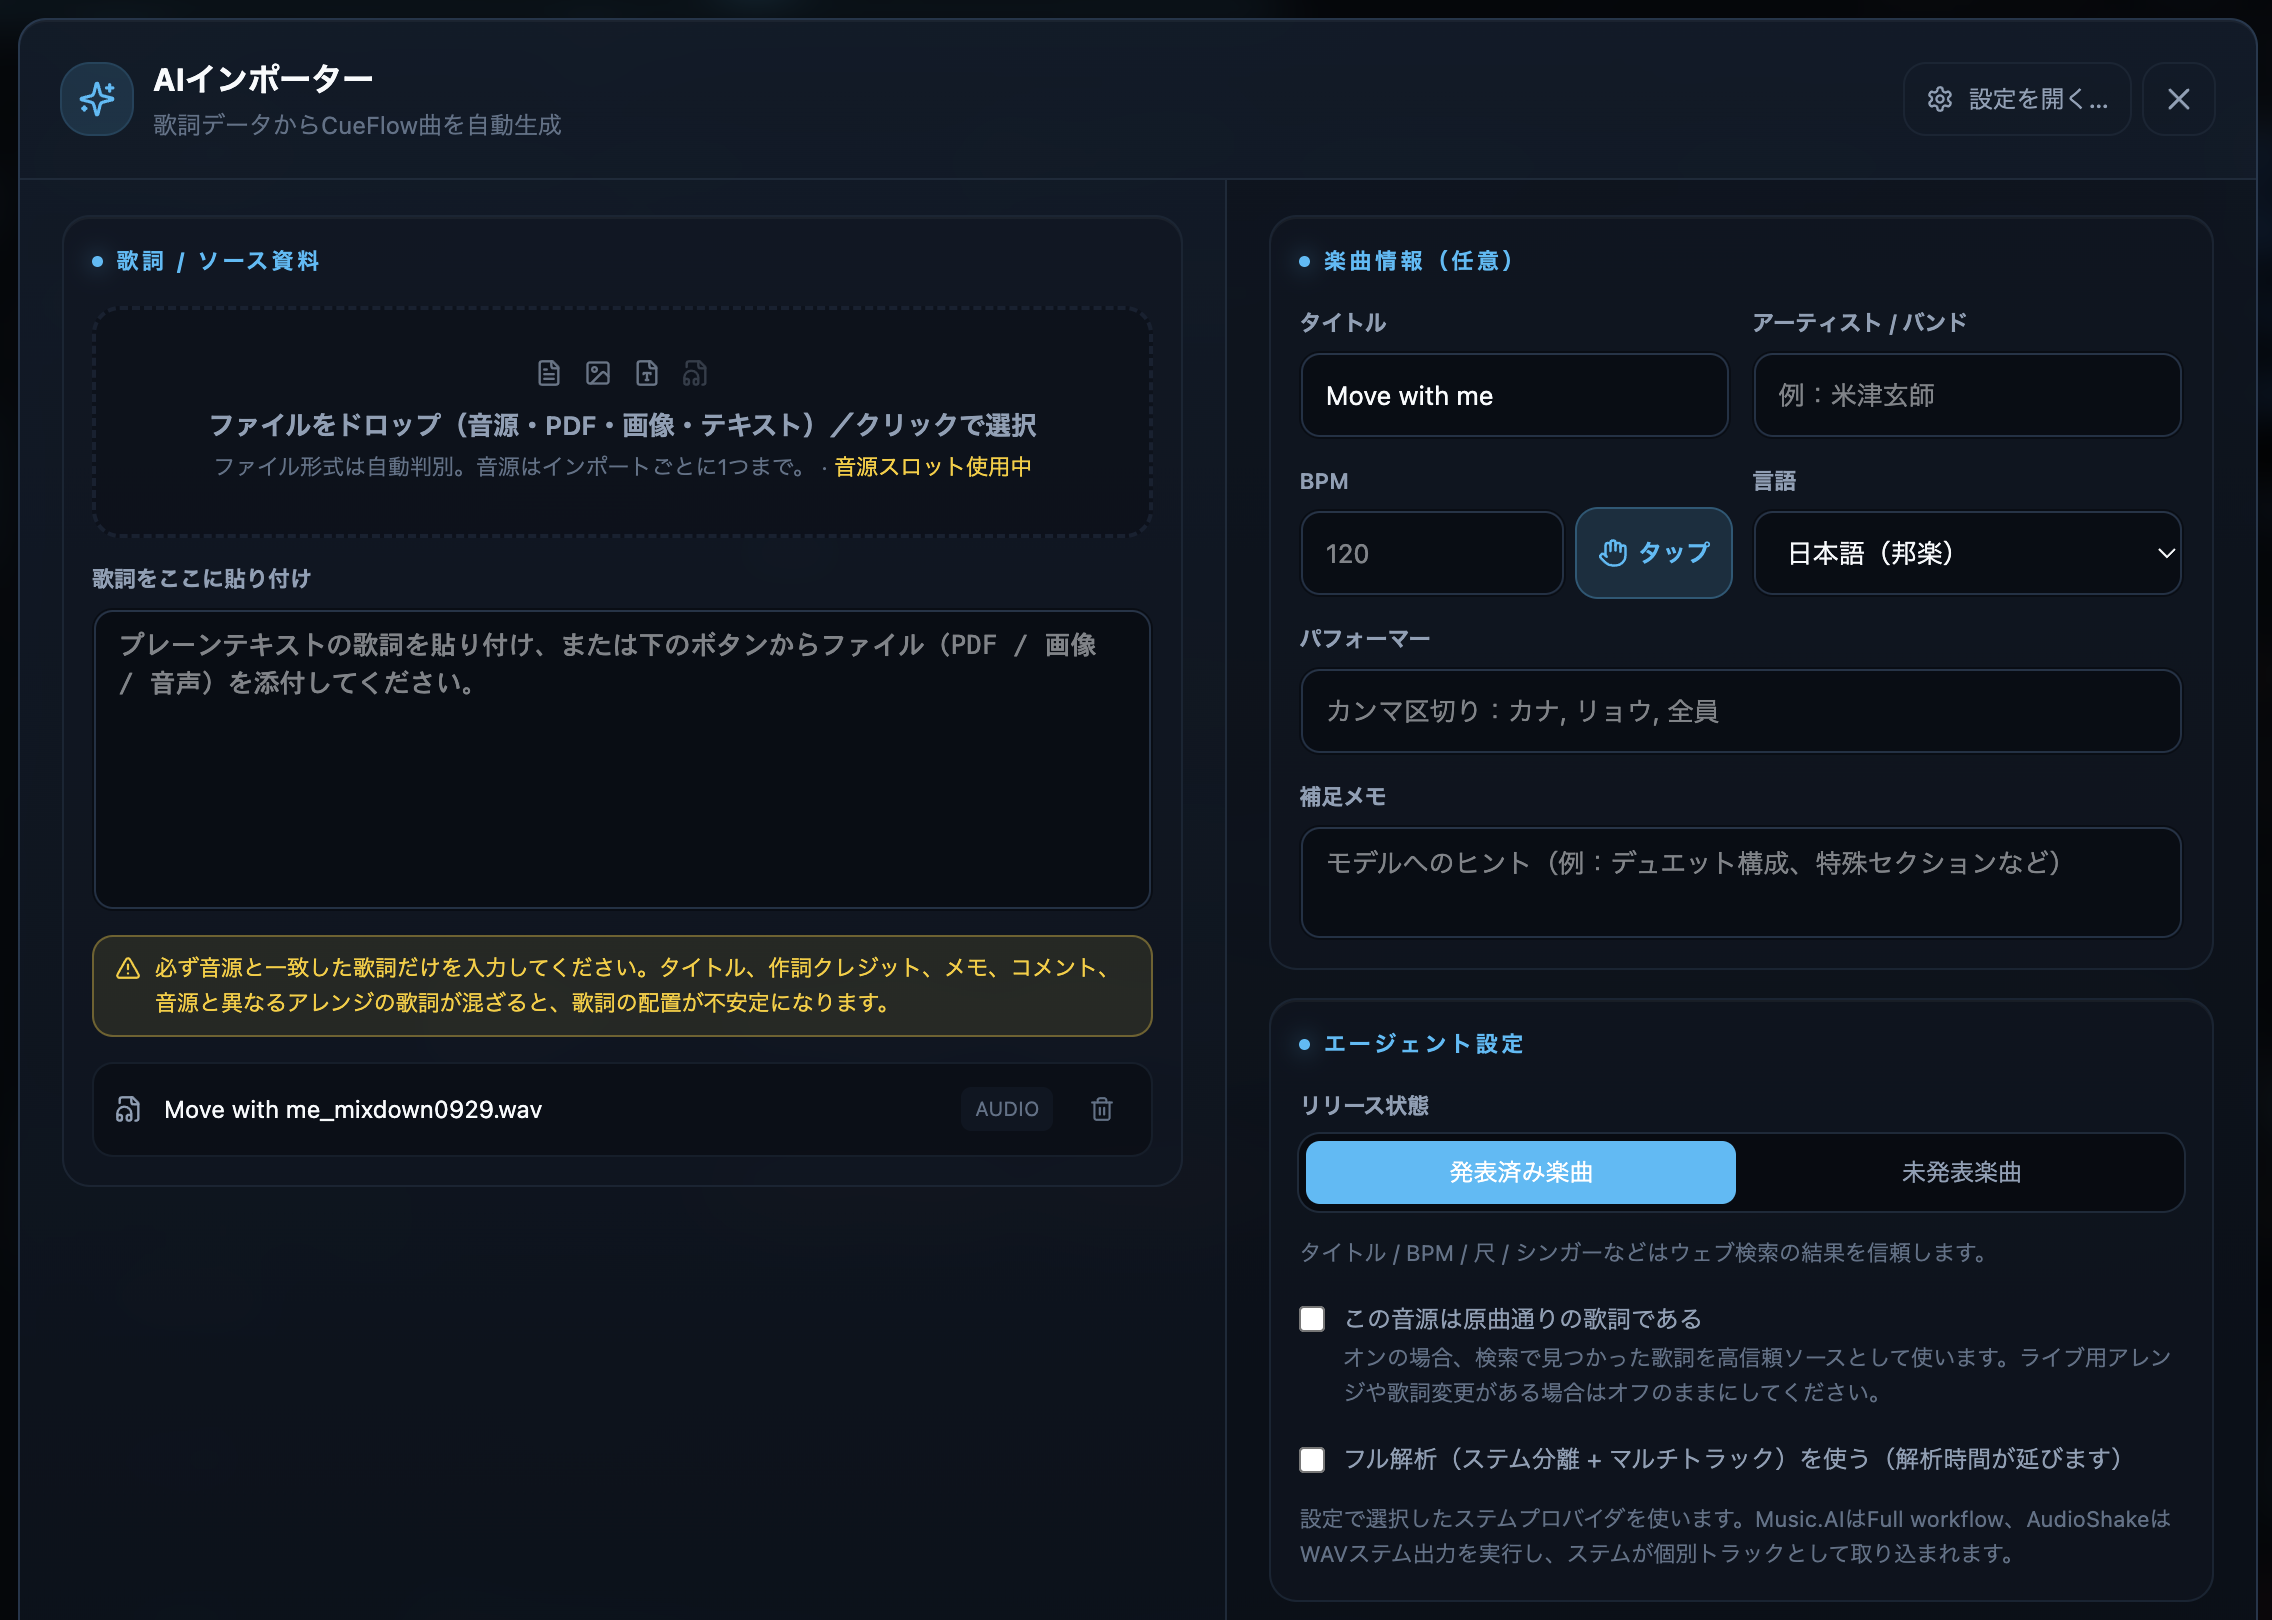Click audio icon beside Move with me_mixdown0929.wav
Viewport: 2272px width, 1620px height.
coord(128,1109)
